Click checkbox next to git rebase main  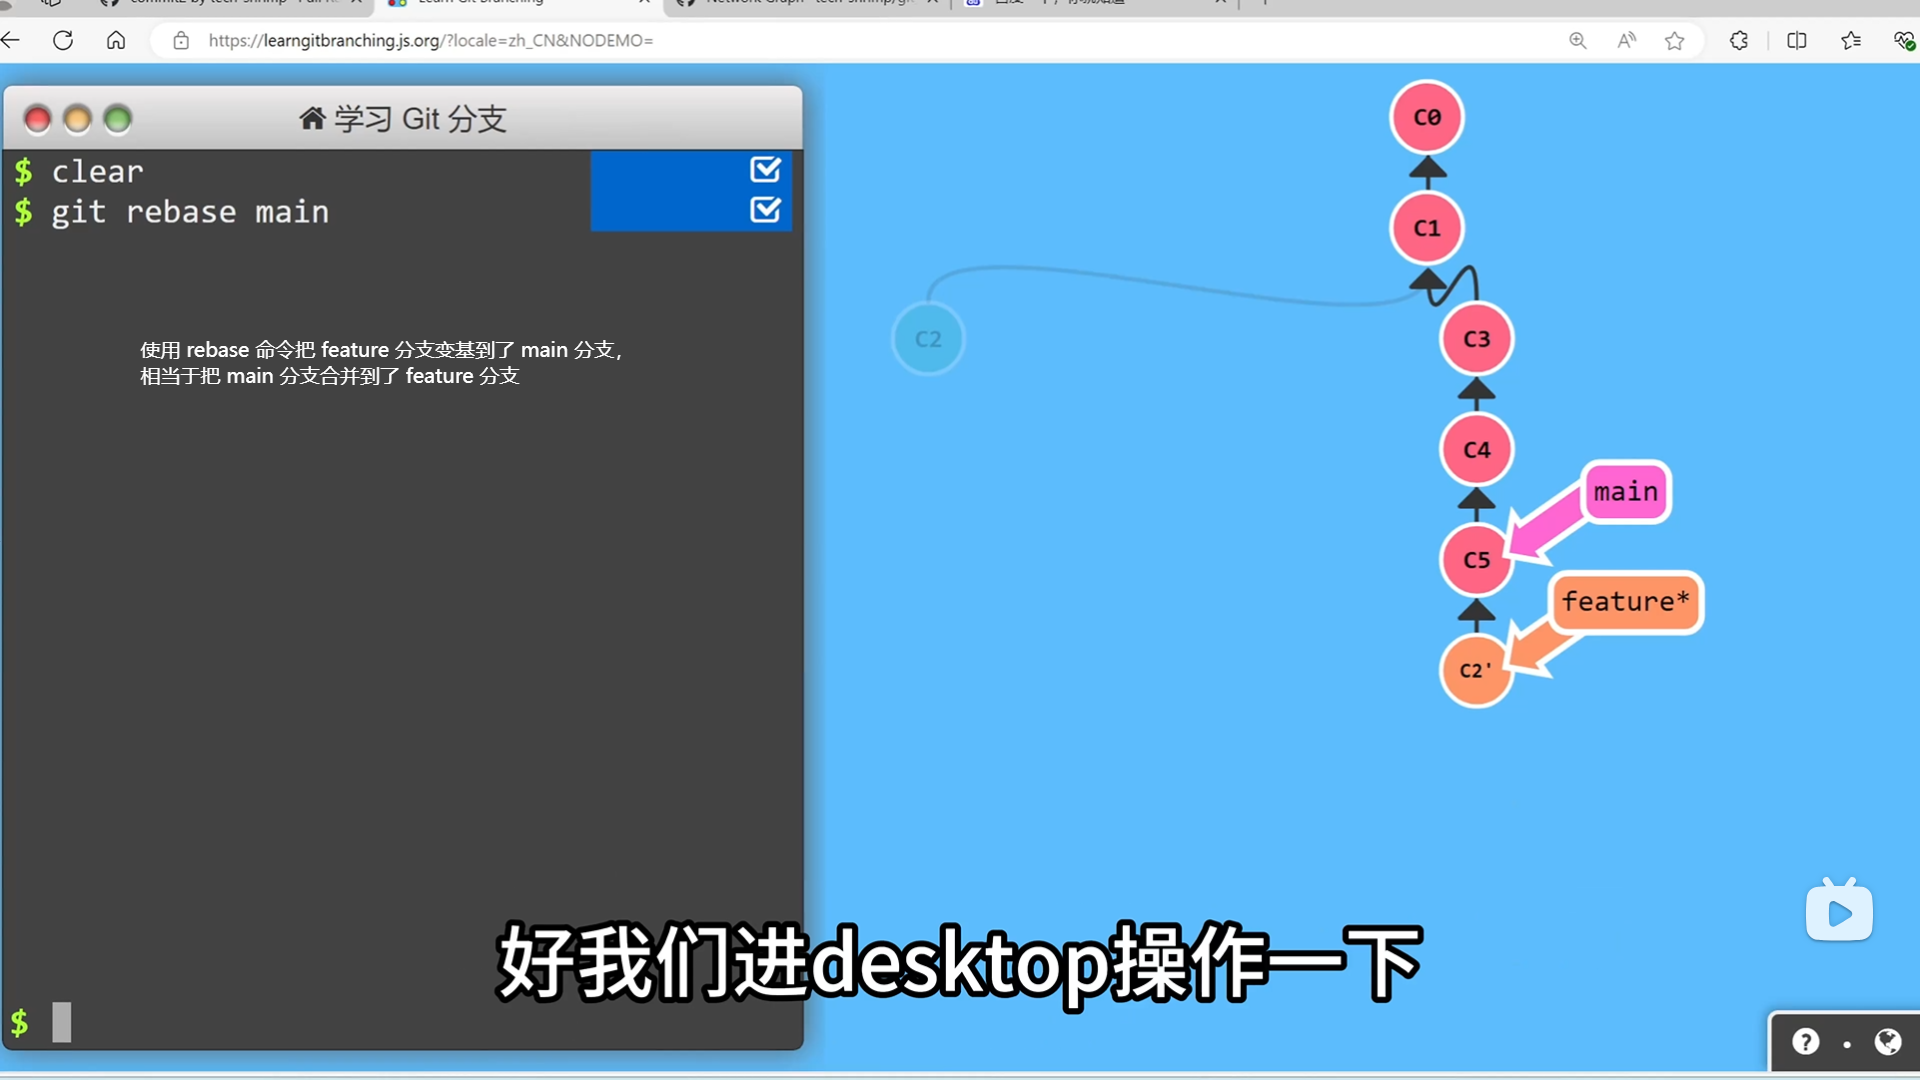(x=765, y=210)
